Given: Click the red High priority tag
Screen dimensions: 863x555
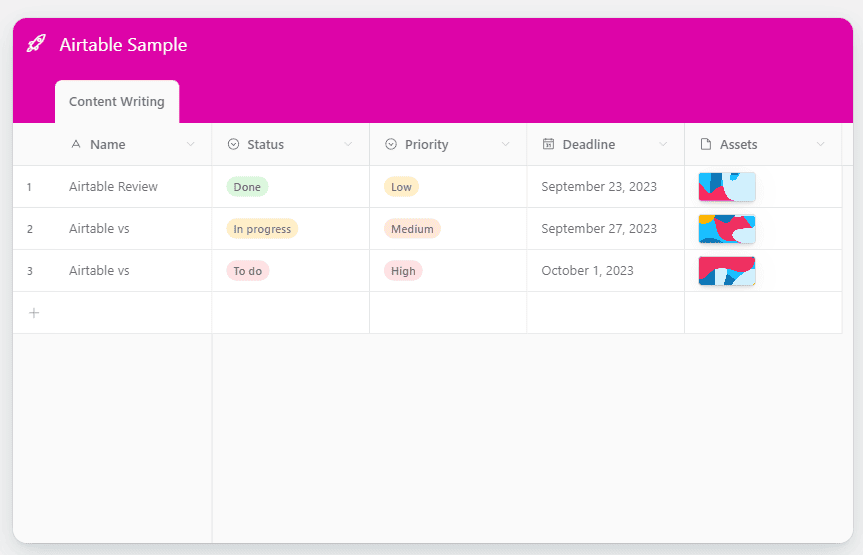Looking at the screenshot, I should [403, 271].
